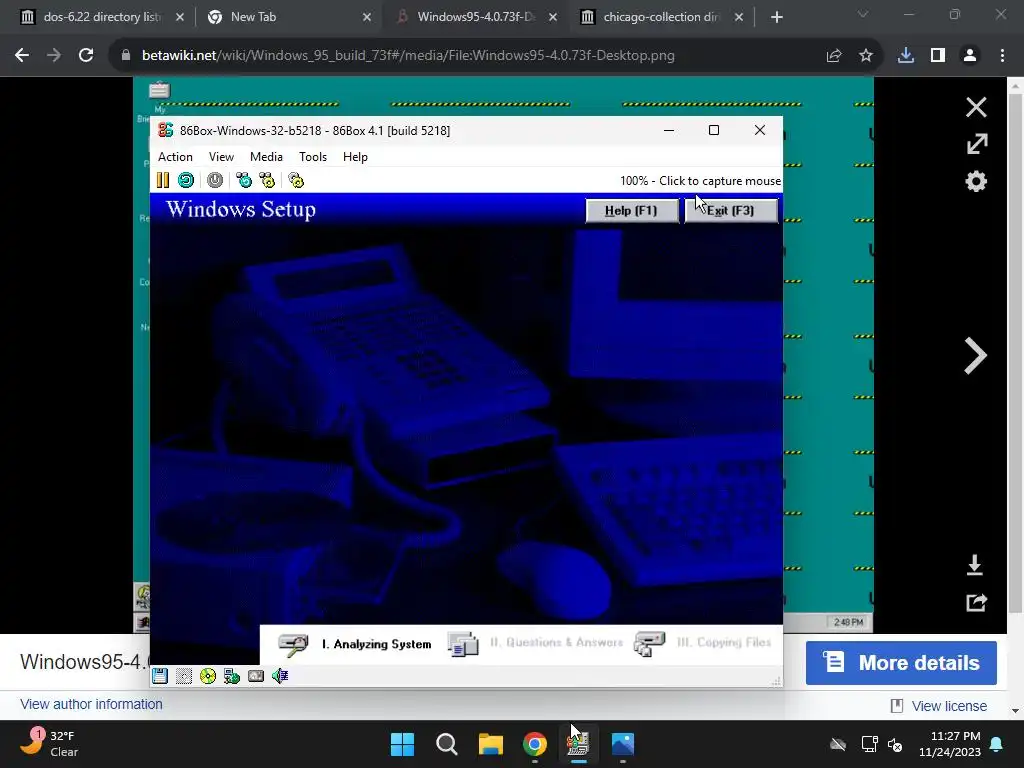This screenshot has height=768, width=1024.
Task: Open Chrome tab search dropdown arrow
Action: 863,14
